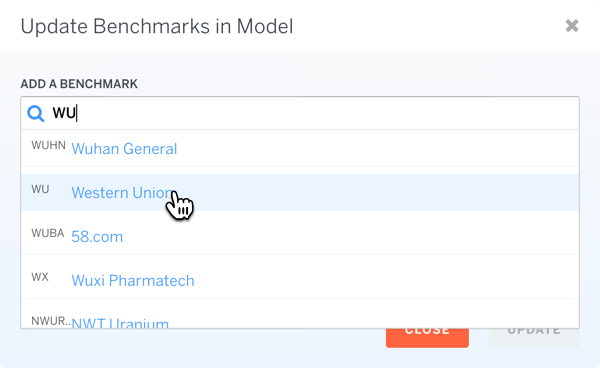Image resolution: width=600 pixels, height=368 pixels.
Task: Click empty area of 58.com row
Action: pyautogui.click(x=344, y=236)
